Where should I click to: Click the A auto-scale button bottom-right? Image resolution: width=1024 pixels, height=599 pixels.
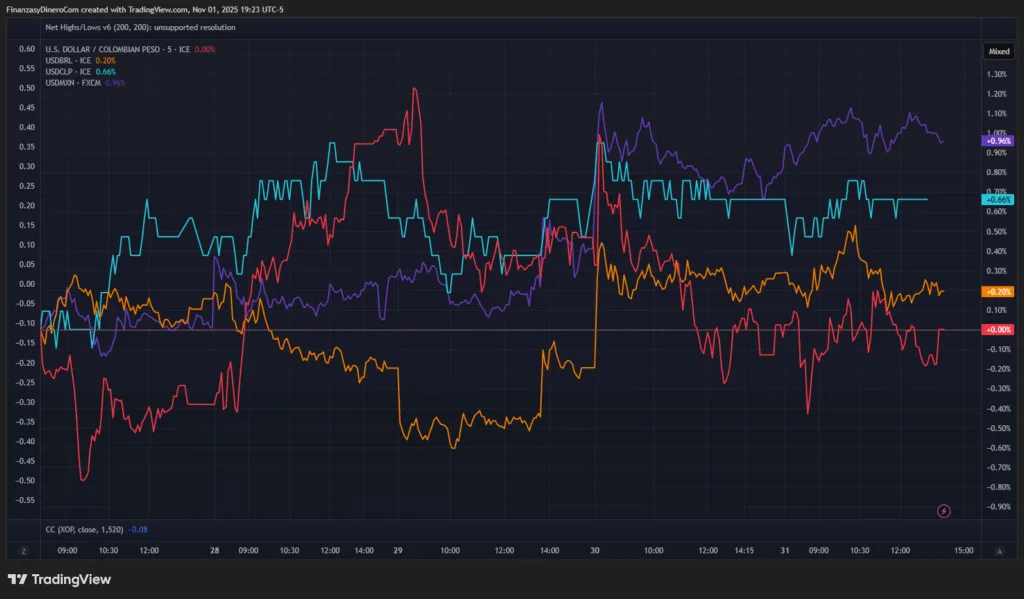pos(998,550)
